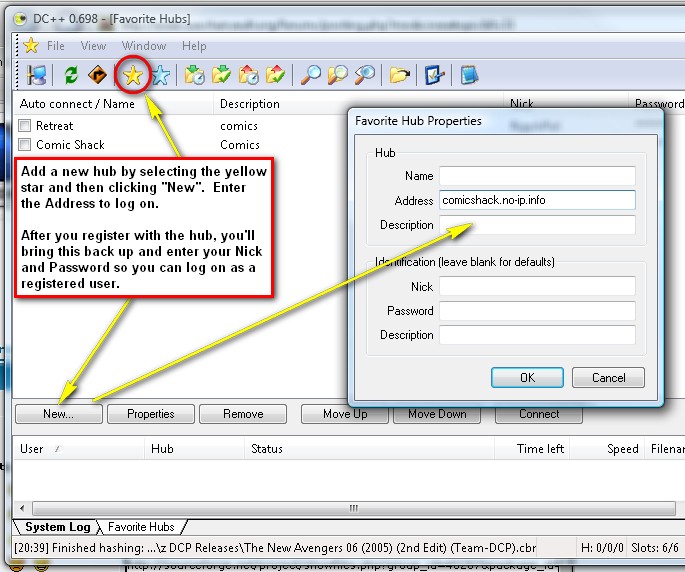Open Favorite Users blue star icon
Viewport: 685px width, 572px height.
160,75
